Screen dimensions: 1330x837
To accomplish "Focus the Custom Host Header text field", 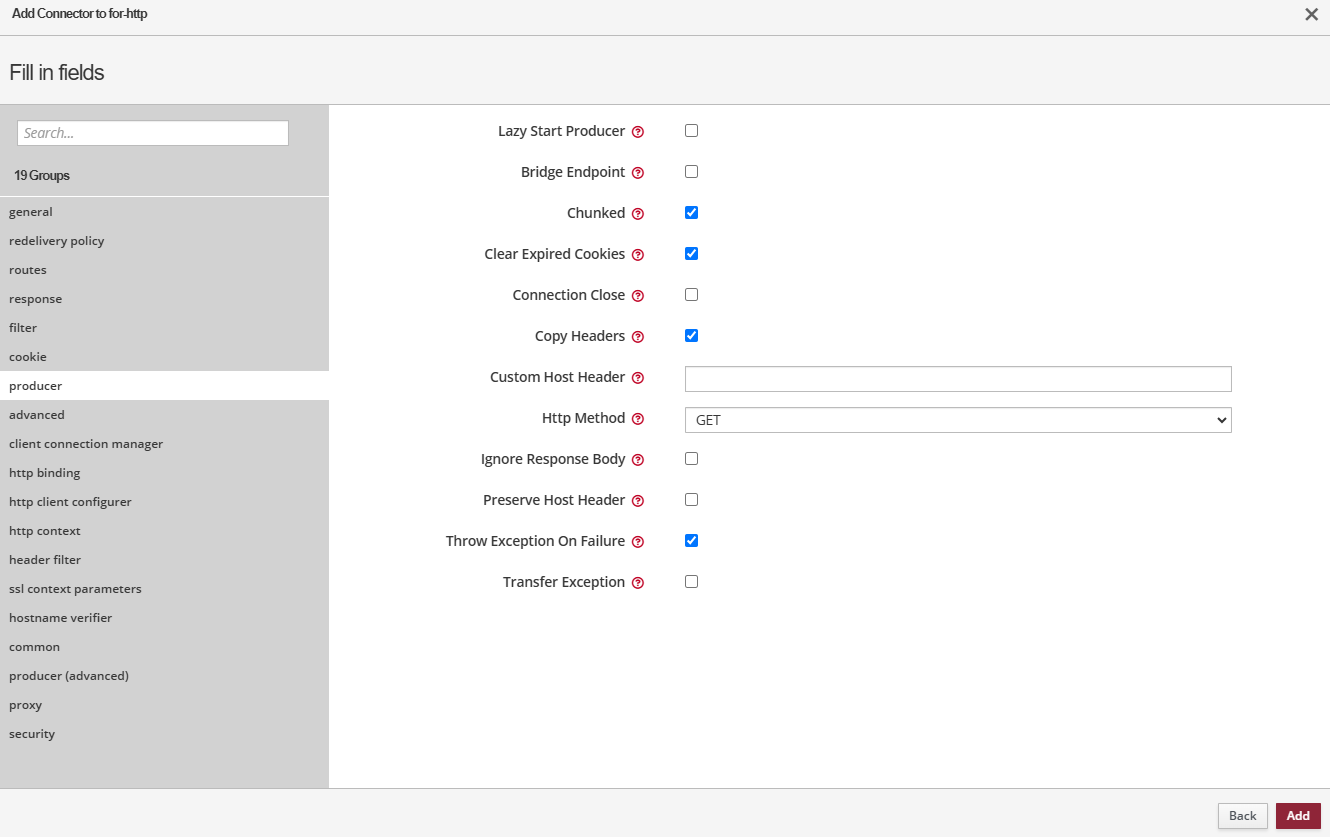I will (957, 379).
